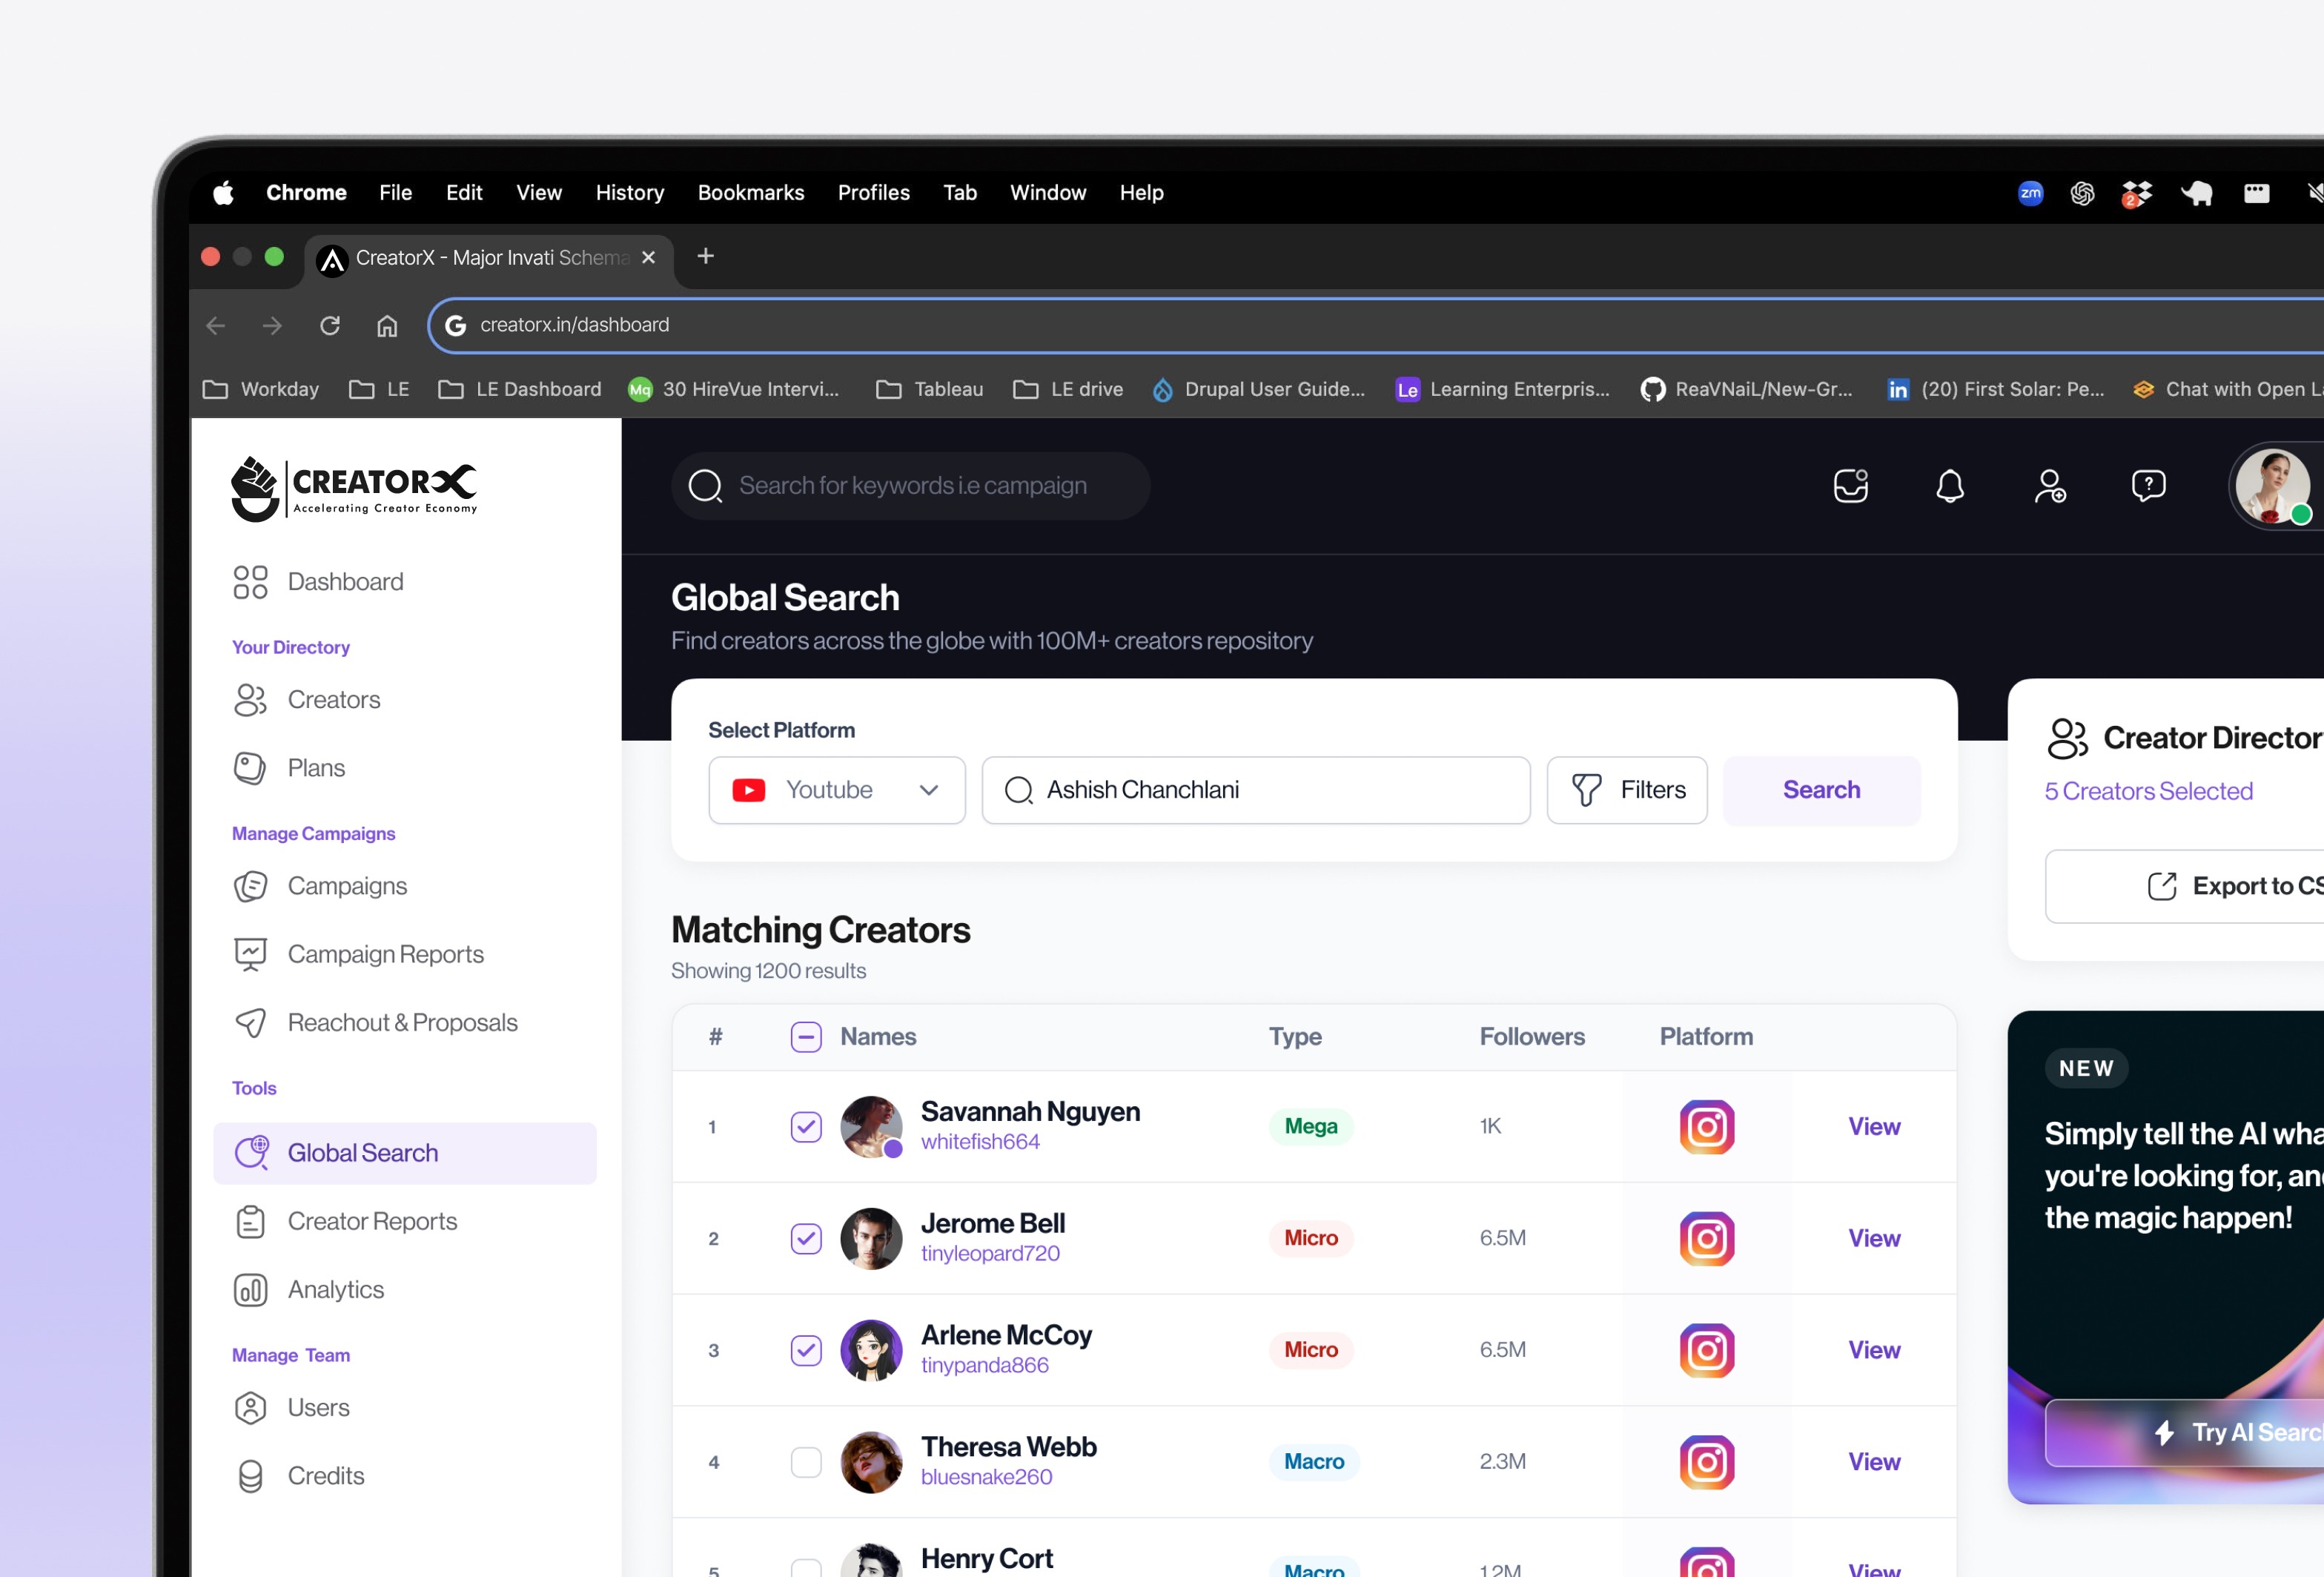This screenshot has width=2324, height=1577.
Task: Open Jerome Bell's avatar
Action: click(871, 1239)
